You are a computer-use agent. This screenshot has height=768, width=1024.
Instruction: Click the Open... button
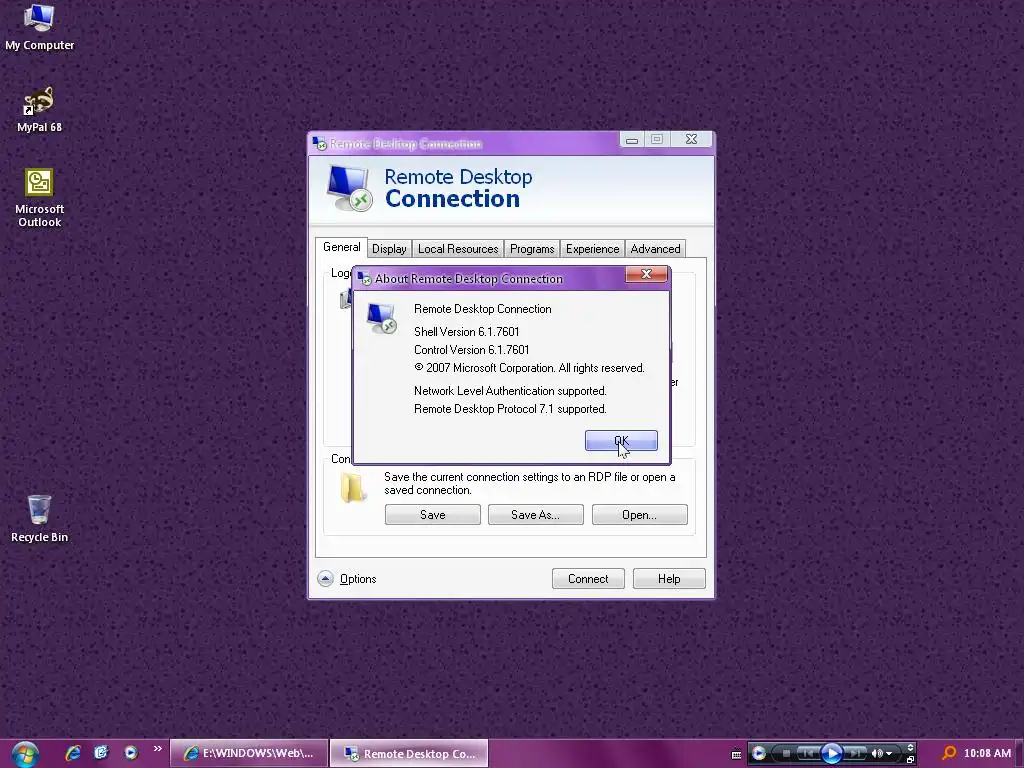click(639, 515)
